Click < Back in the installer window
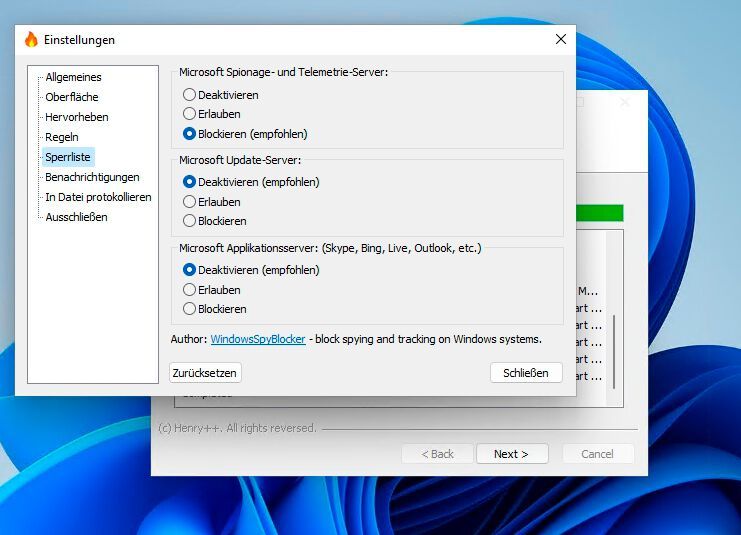The width and height of the screenshot is (741, 535). (x=437, y=454)
